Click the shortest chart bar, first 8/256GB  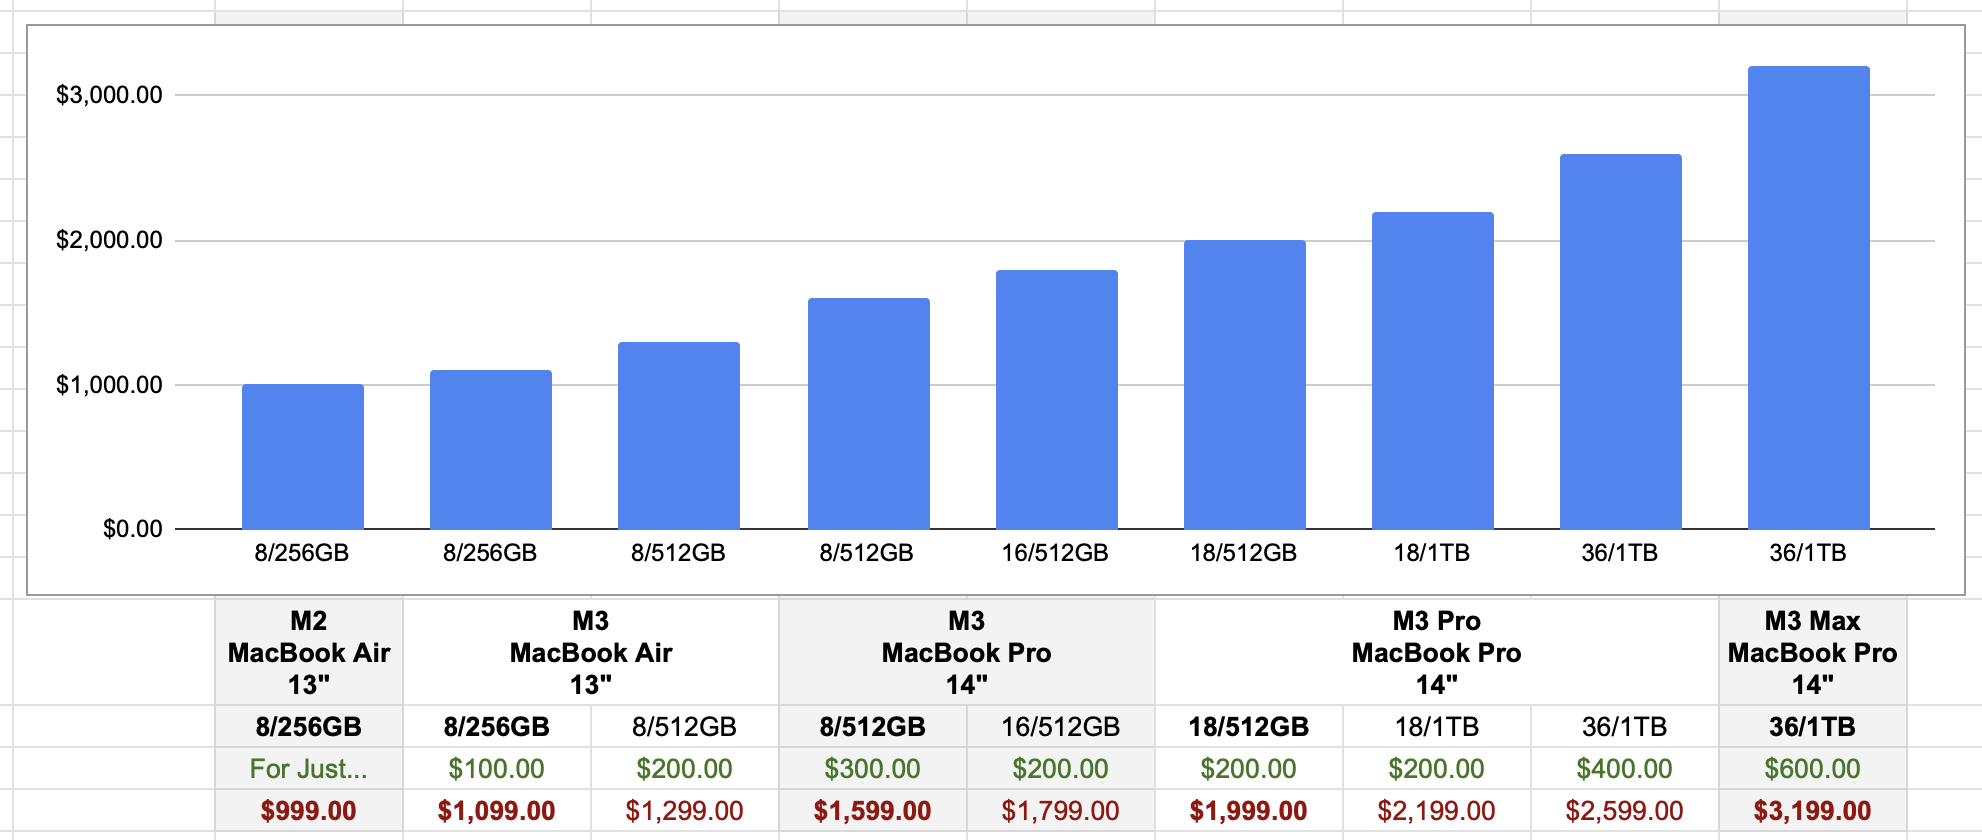(303, 456)
